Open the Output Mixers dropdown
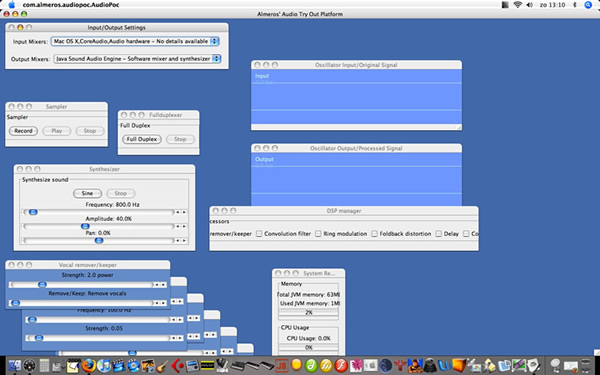Viewport: 600px width, 375px height. point(137,59)
